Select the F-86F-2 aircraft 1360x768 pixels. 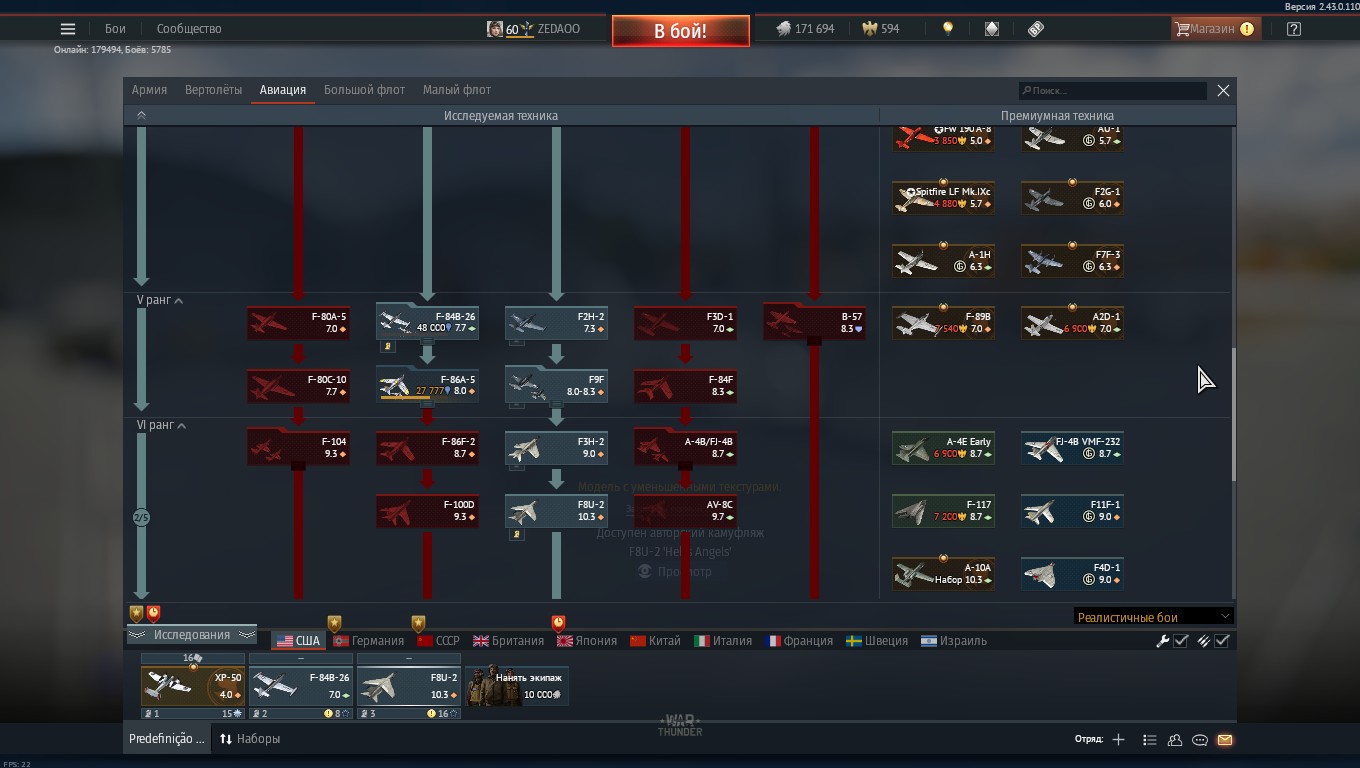(427, 448)
